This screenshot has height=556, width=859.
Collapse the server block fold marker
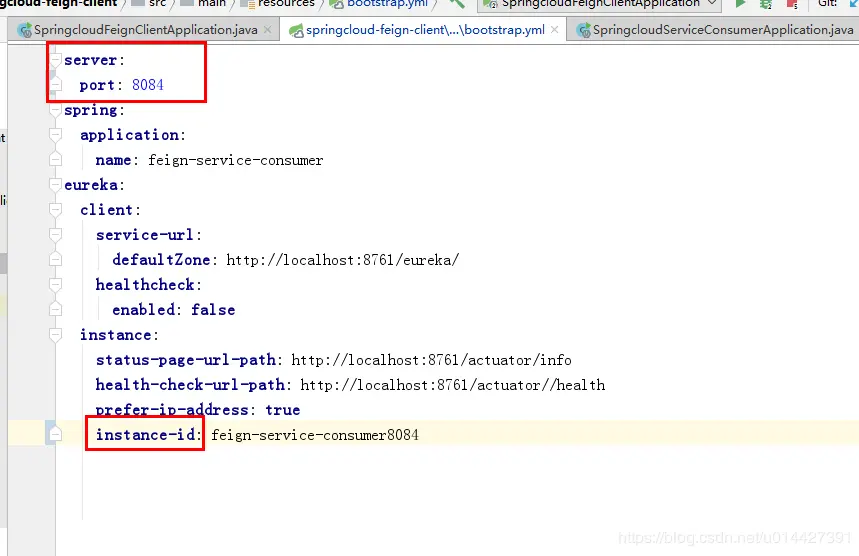[55, 60]
